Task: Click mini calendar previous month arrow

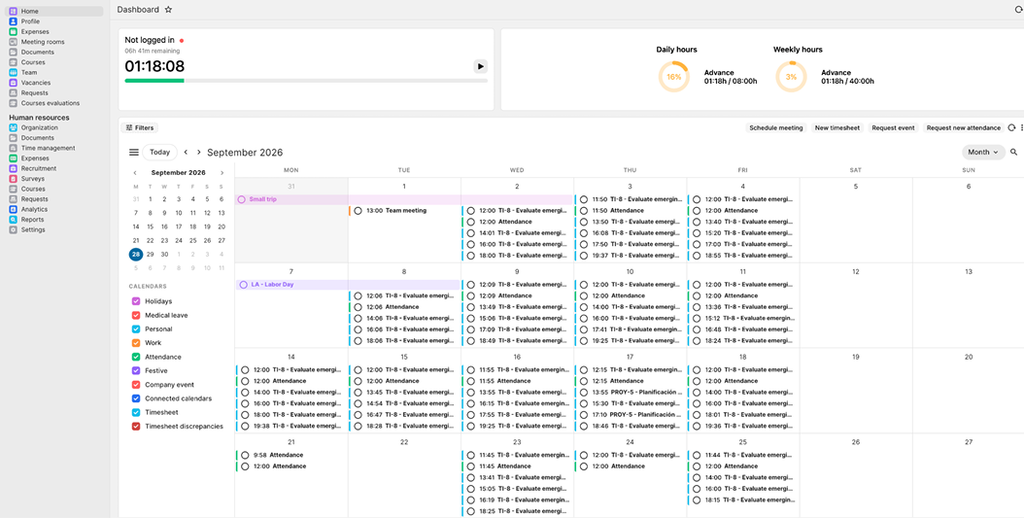Action: 135,173
